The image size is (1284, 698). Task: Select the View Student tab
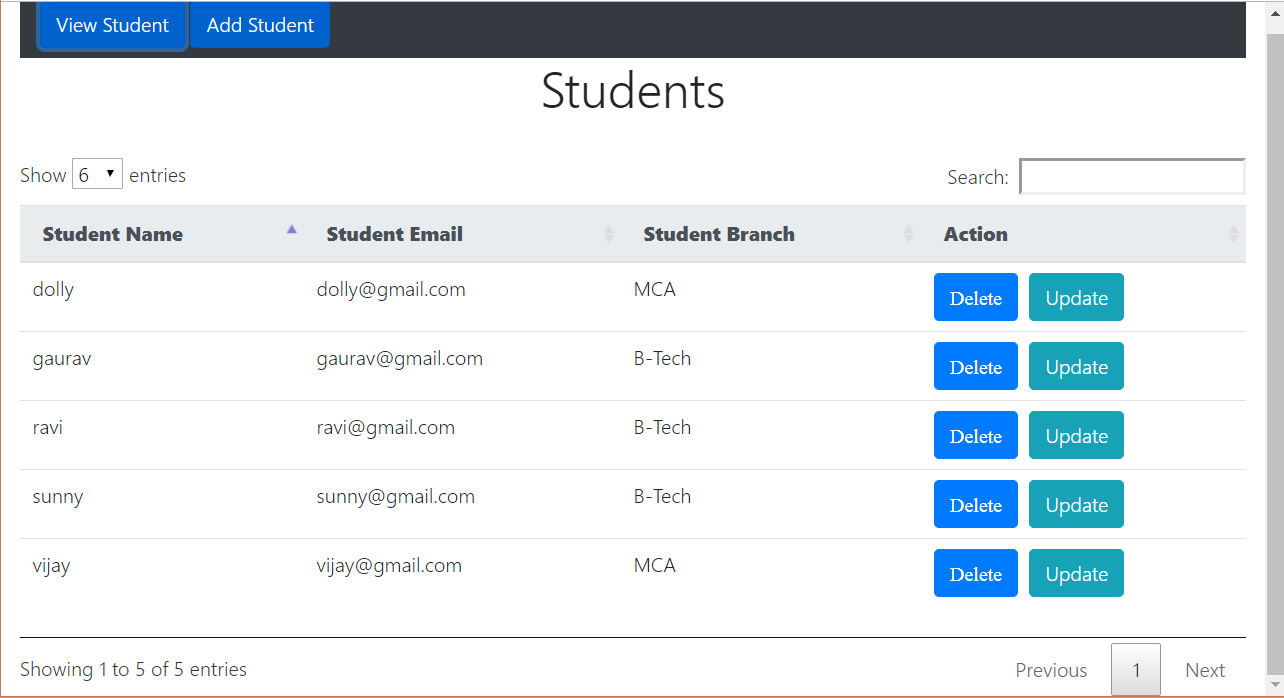pos(112,26)
